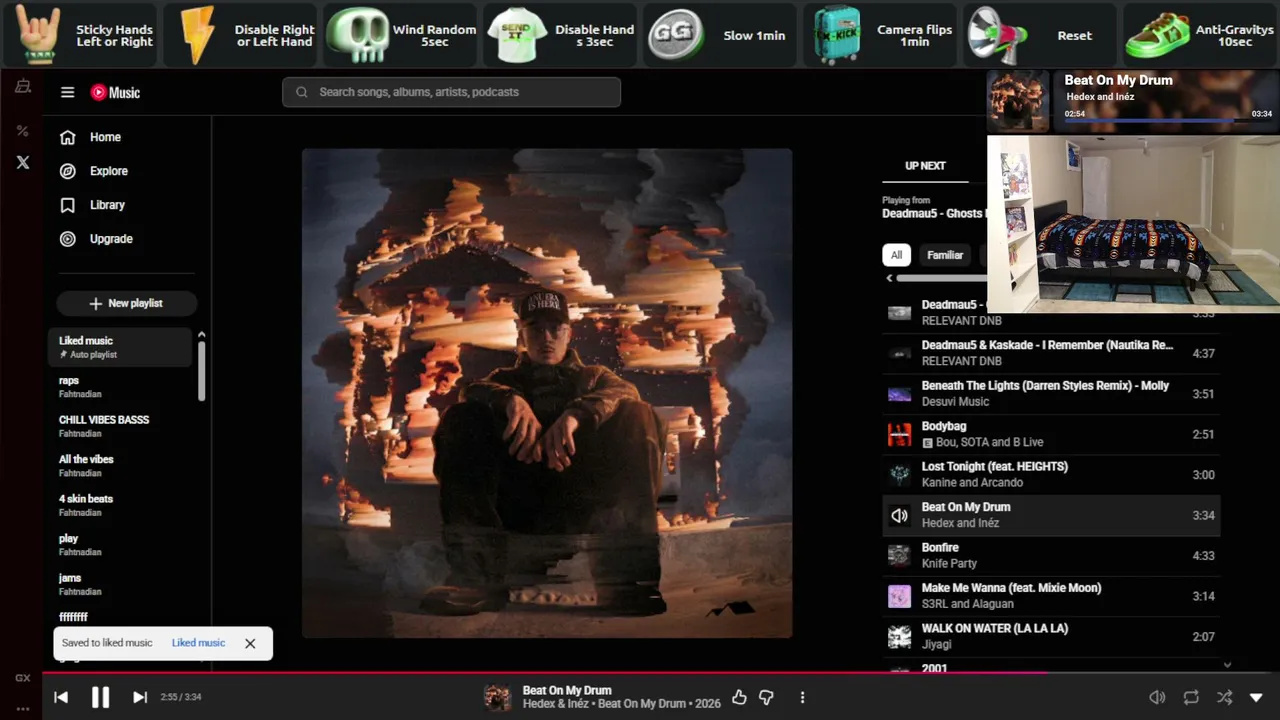
Task: Open artist link 'Kanine and Arcando'
Action: point(972,482)
